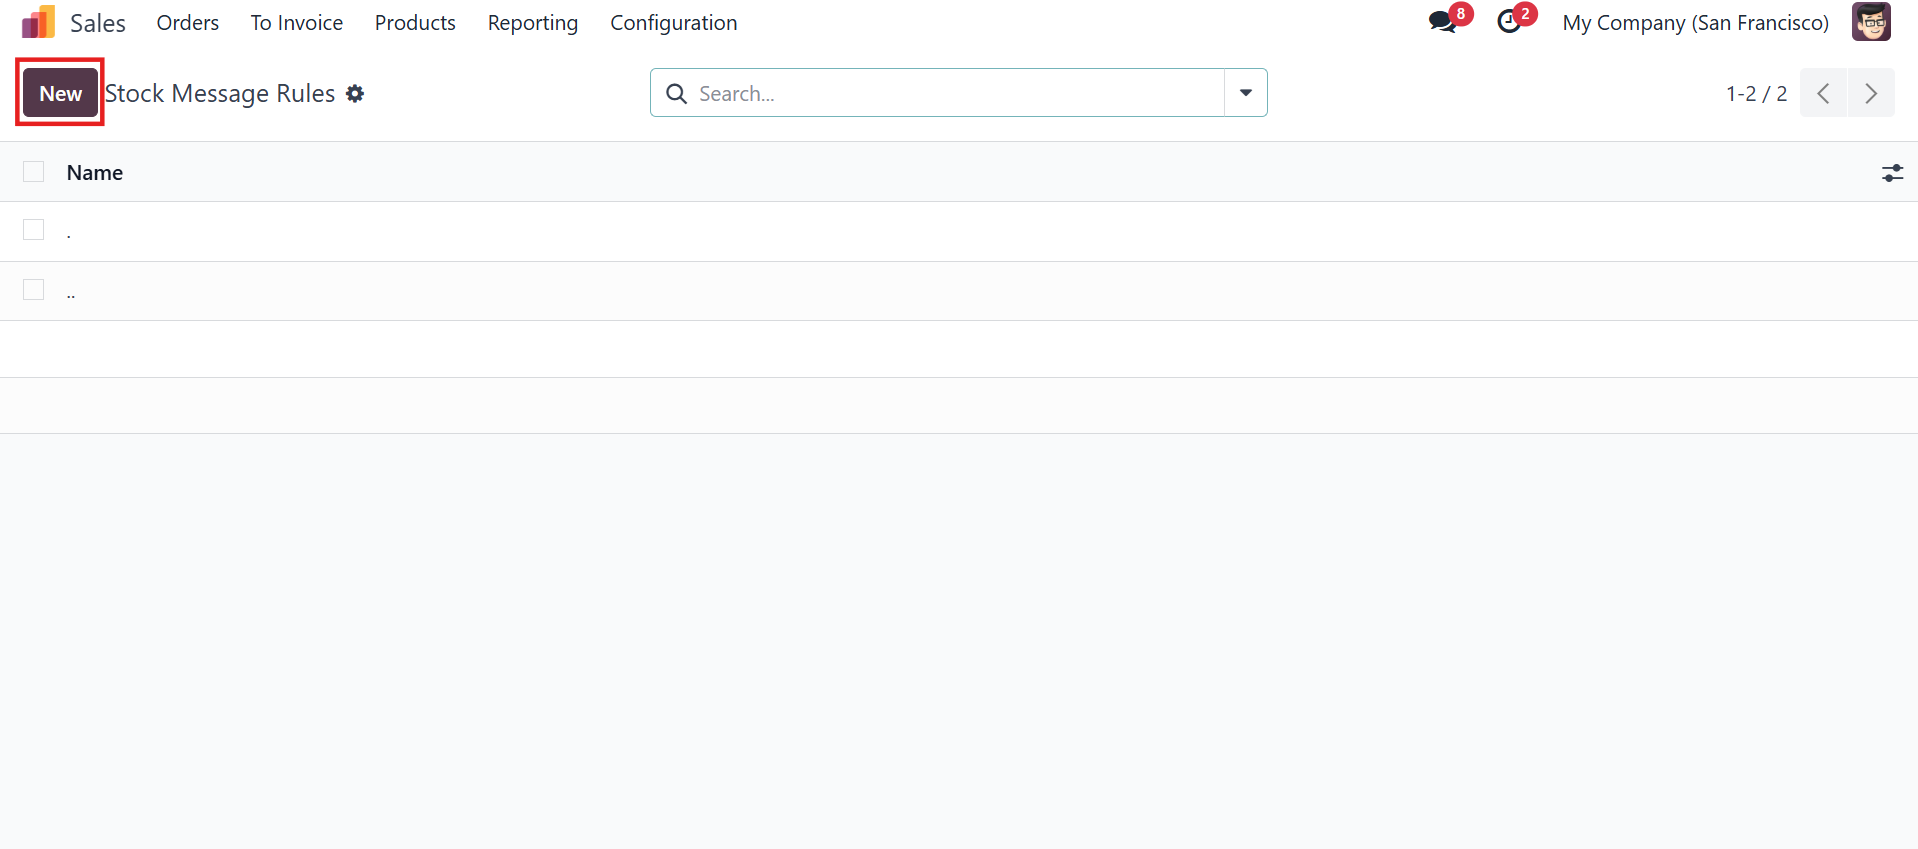Check the second row checkbox
Viewport: 1918px width, 849px height.
(34, 290)
